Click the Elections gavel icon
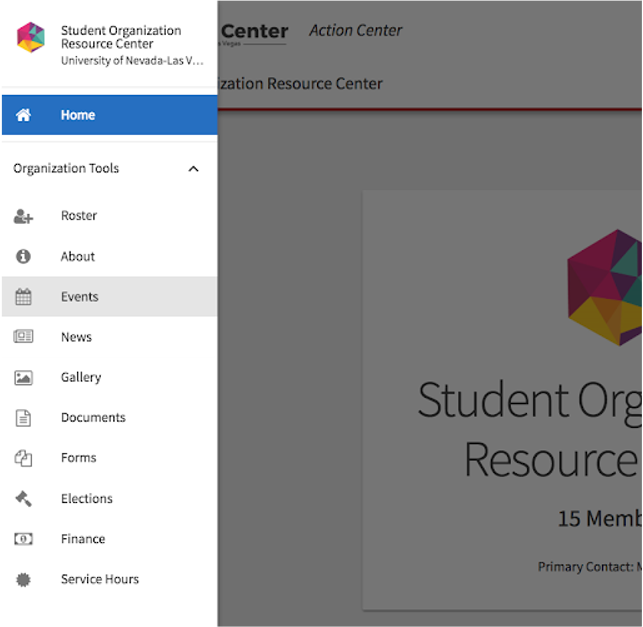 point(23,498)
